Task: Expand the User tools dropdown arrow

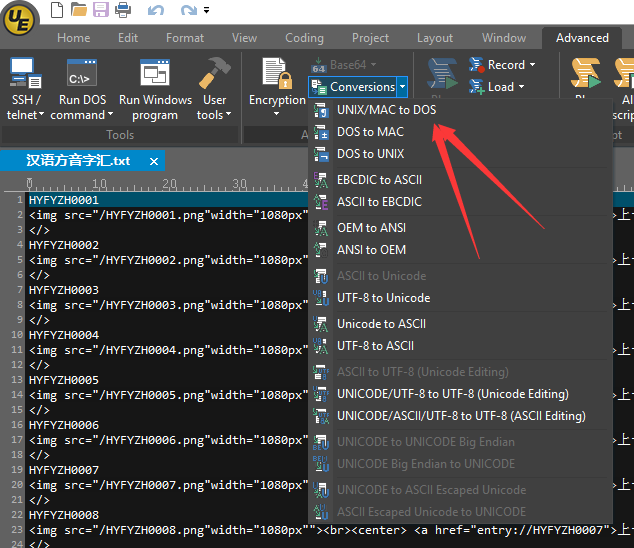Action: coord(228,115)
